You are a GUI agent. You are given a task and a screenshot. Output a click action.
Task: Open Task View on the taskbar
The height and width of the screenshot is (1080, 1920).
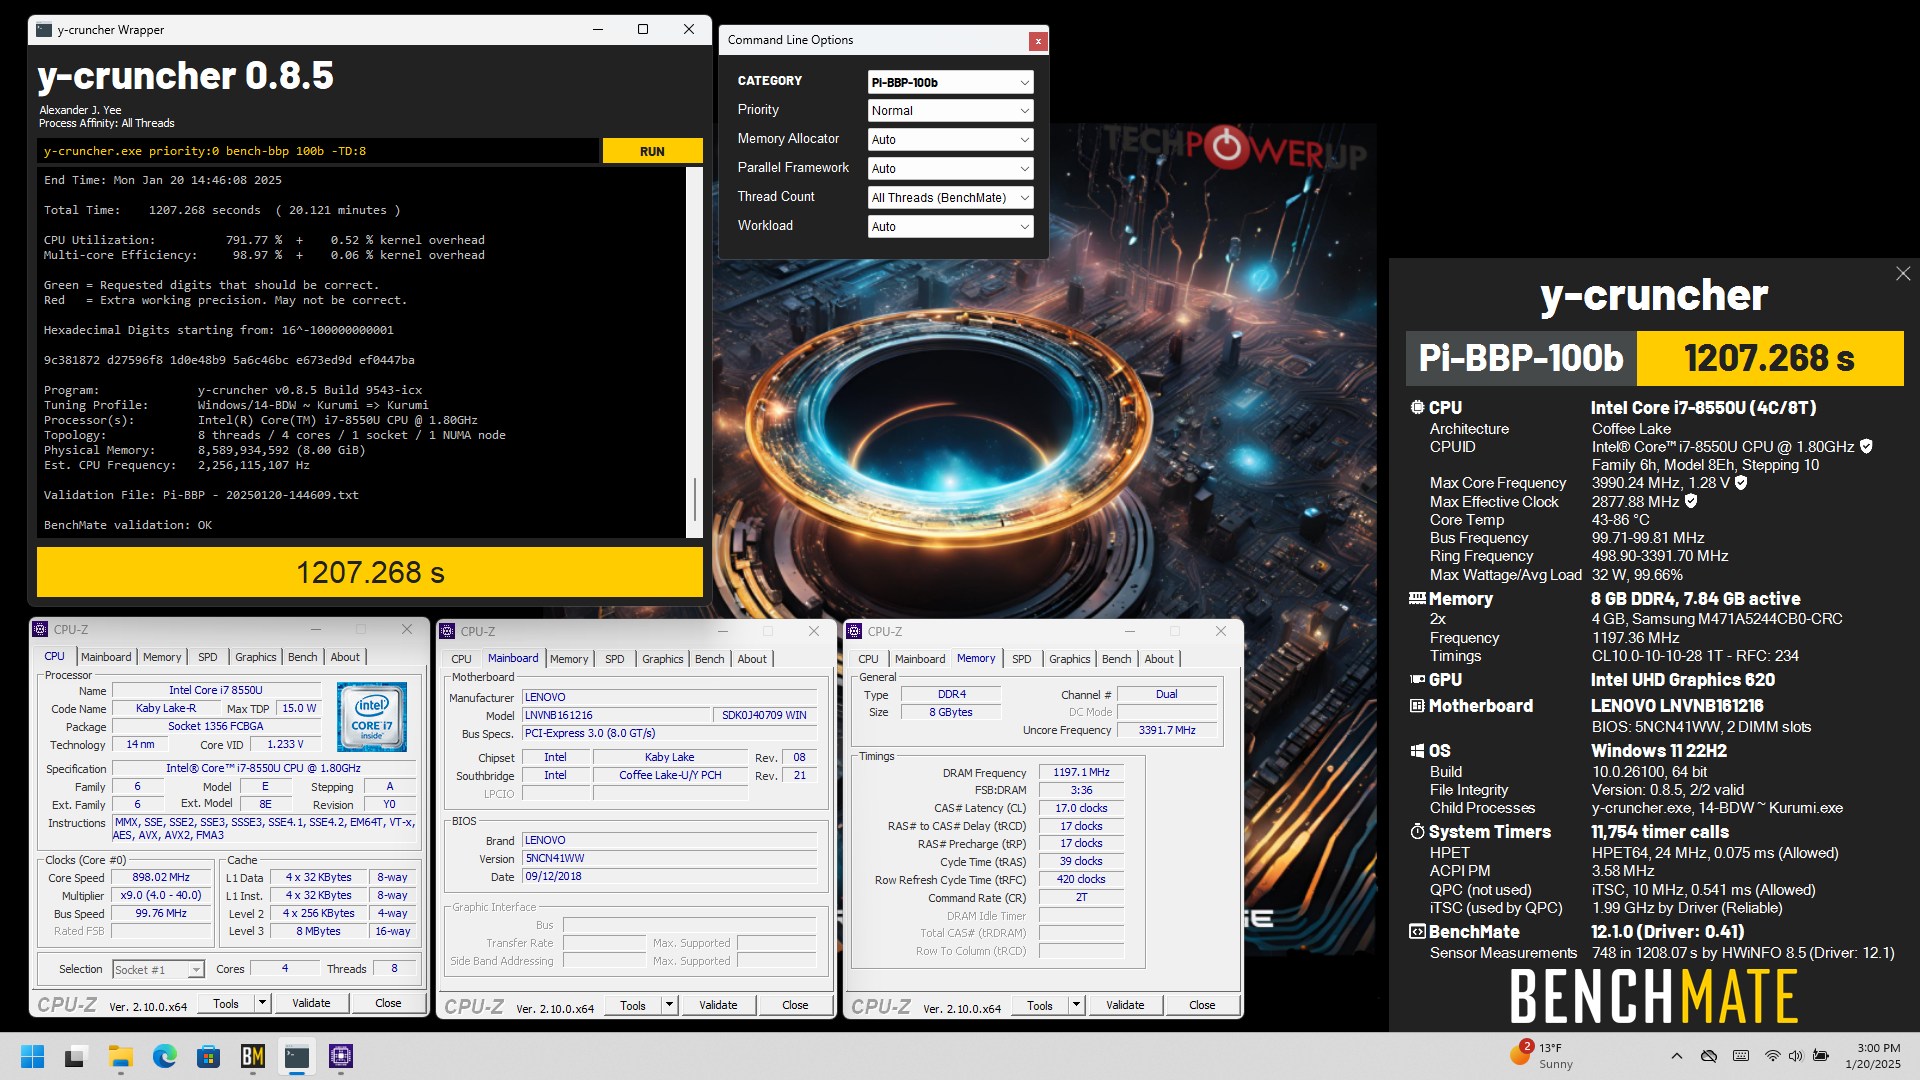click(x=75, y=1056)
